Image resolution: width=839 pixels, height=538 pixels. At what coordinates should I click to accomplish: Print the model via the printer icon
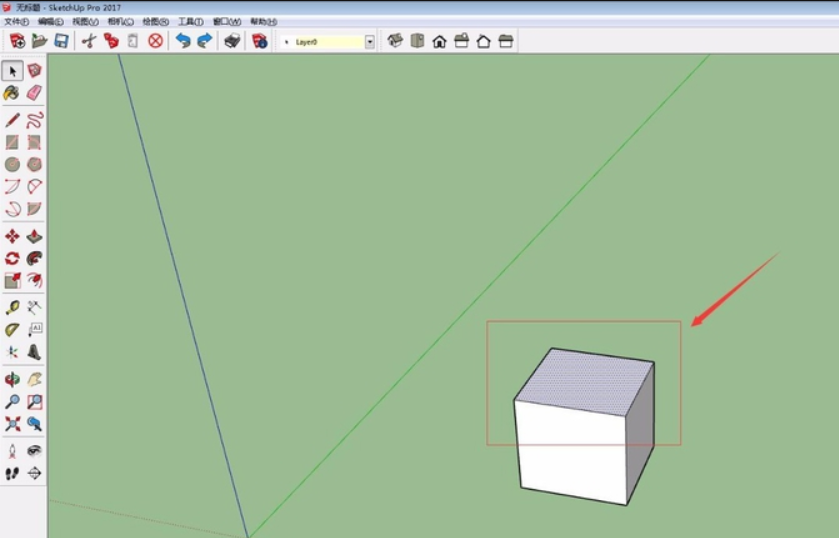click(x=232, y=41)
